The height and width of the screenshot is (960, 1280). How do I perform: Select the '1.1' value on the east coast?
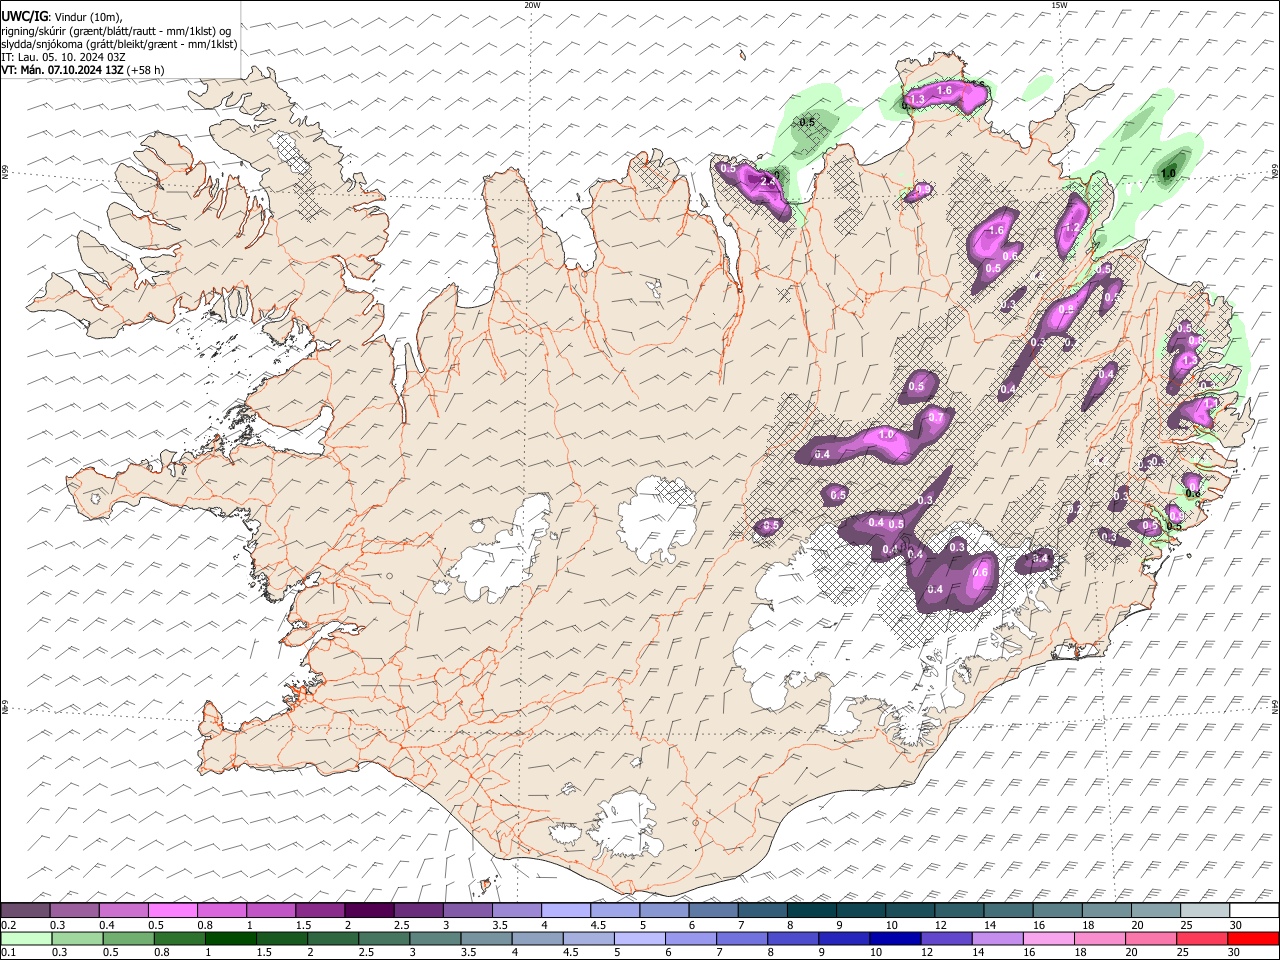[x=1209, y=404]
